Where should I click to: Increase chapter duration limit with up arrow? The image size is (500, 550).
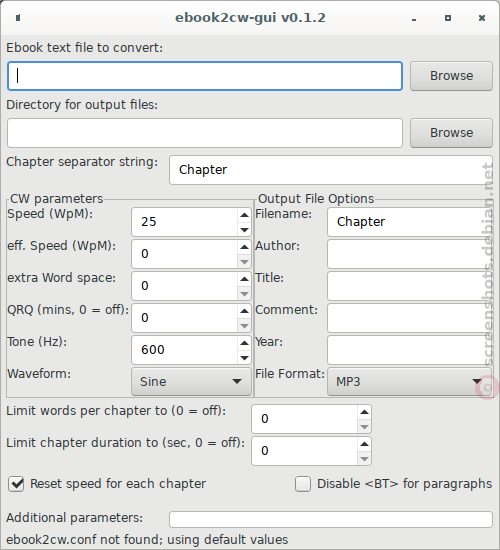[364, 444]
